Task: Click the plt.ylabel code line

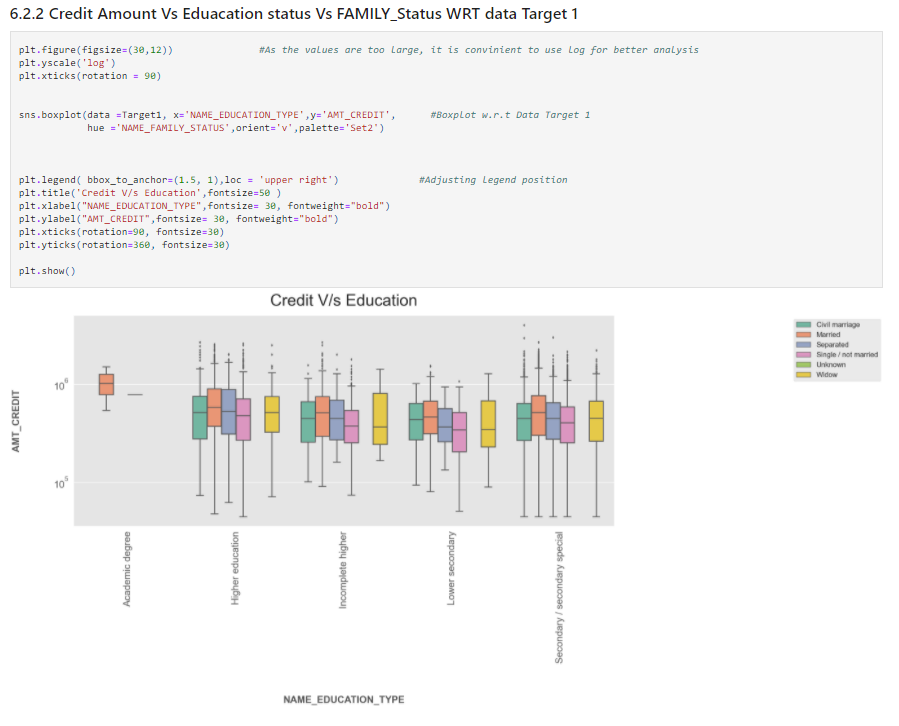Action: (x=178, y=219)
